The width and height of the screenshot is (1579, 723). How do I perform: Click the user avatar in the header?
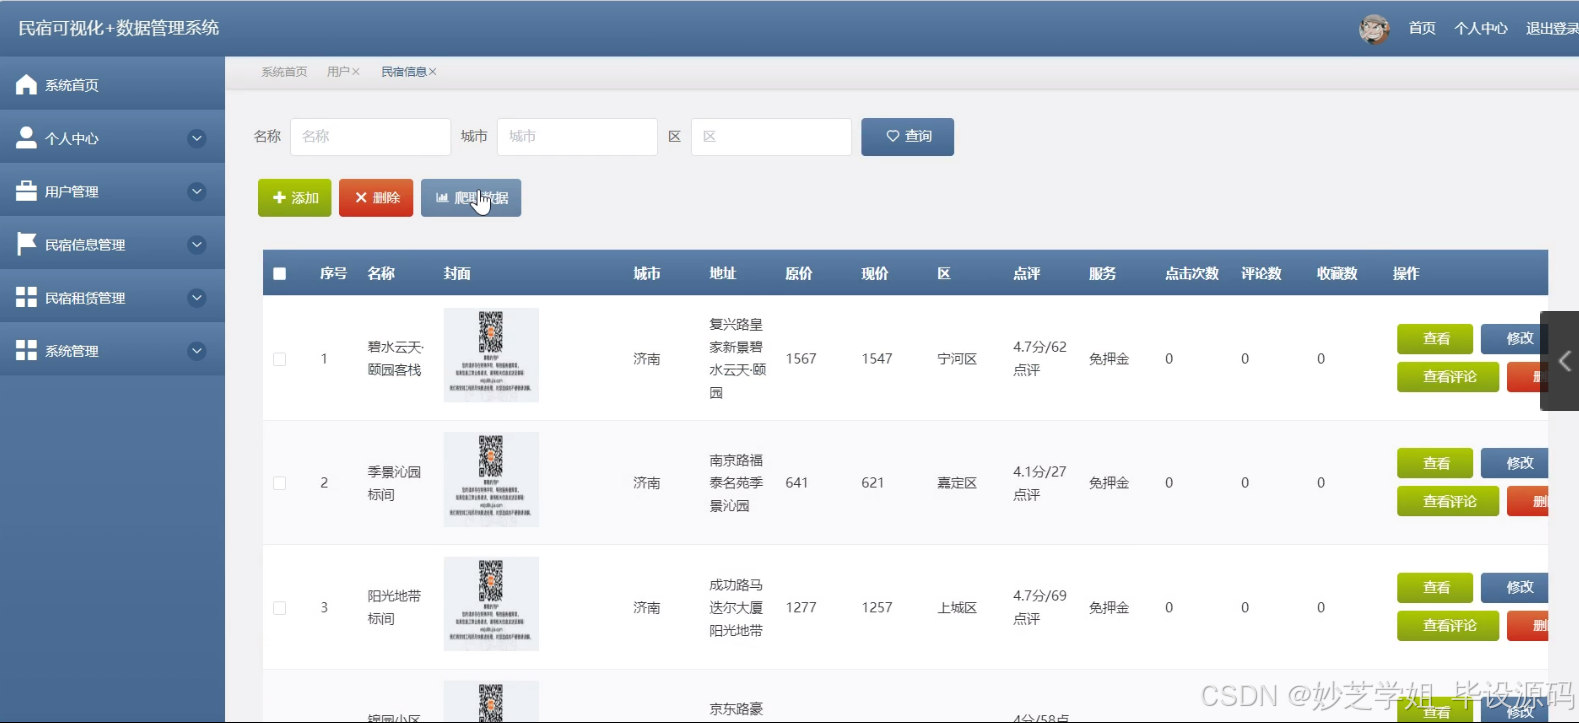pyautogui.click(x=1374, y=29)
